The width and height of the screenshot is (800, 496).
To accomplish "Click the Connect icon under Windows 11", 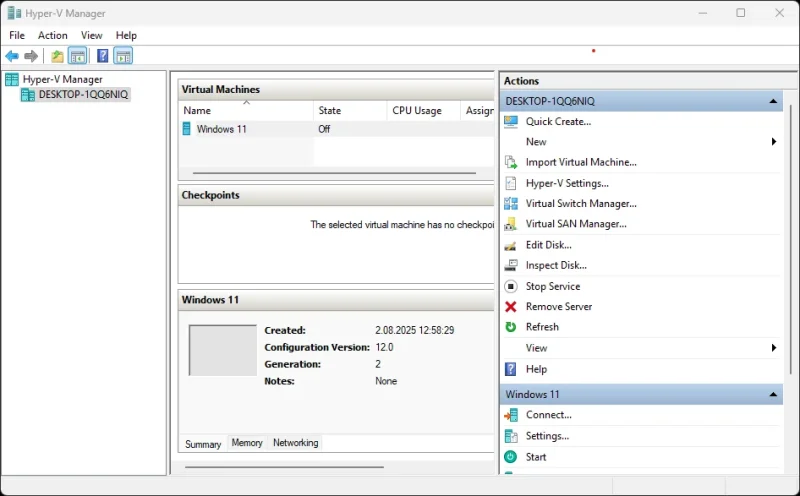I will click(511, 415).
